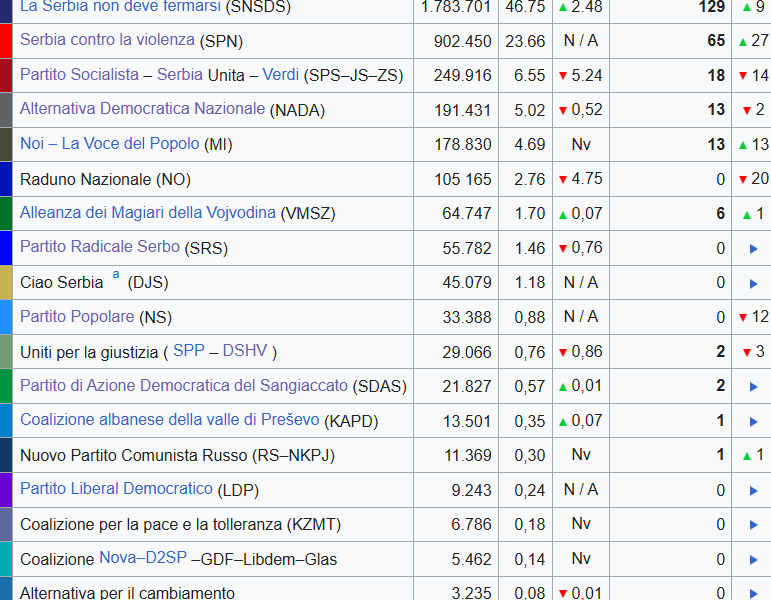
Task: Click the blue arrow in the KAPD row
Action: point(753,422)
